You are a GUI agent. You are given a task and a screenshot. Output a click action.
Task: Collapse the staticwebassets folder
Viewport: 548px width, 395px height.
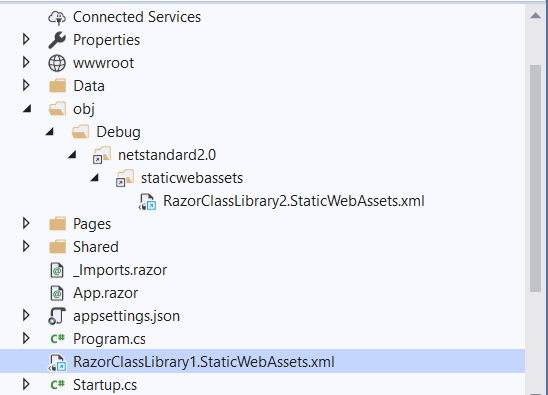click(95, 178)
